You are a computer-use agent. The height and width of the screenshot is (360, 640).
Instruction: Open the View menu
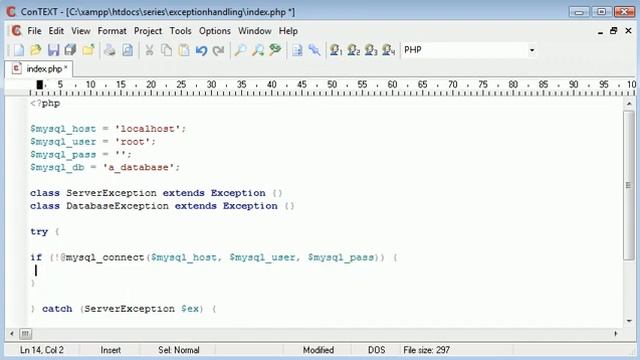click(x=81, y=31)
